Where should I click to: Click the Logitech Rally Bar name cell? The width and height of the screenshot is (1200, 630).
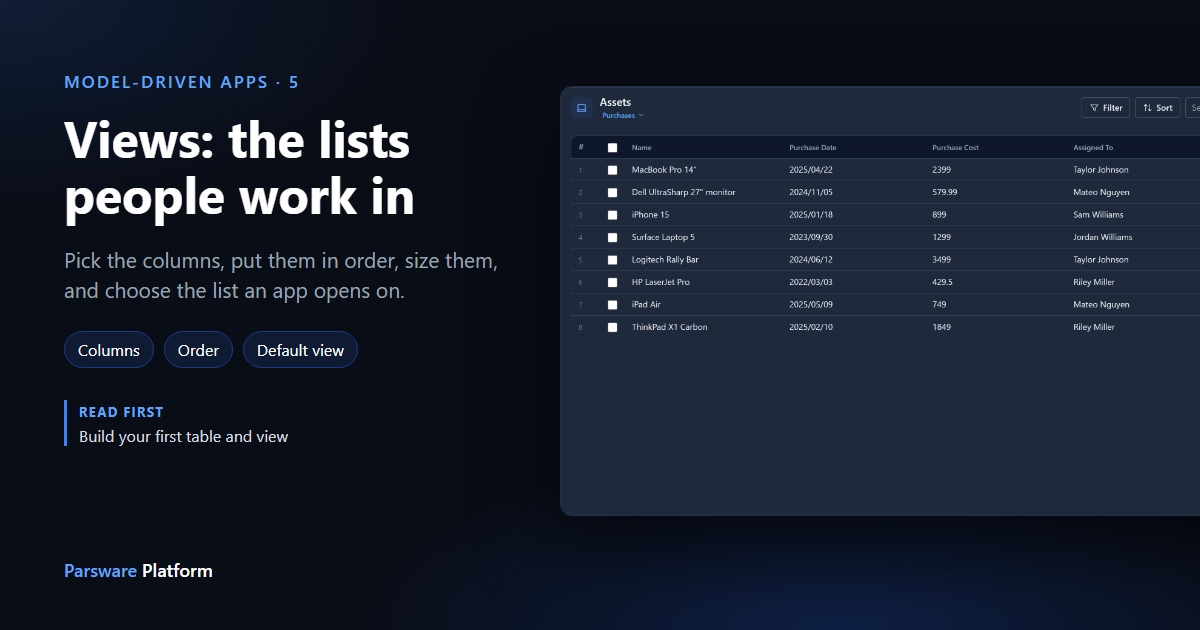click(x=665, y=260)
